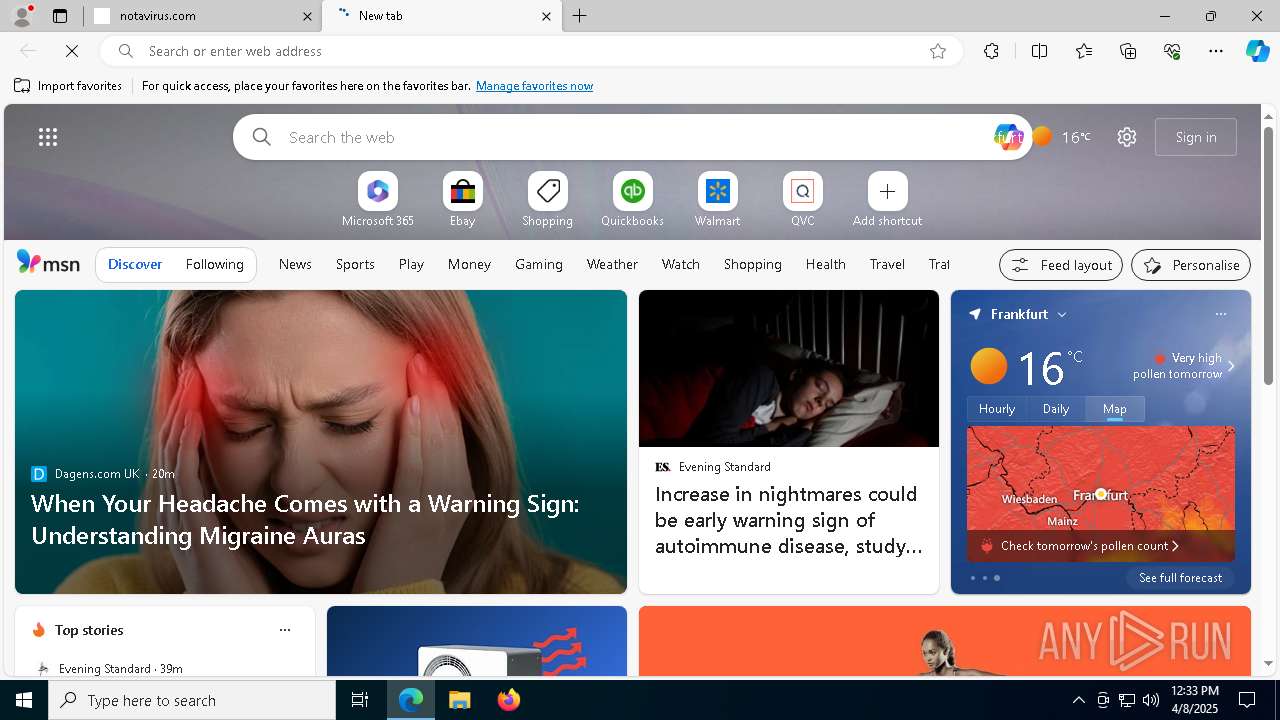1280x720 pixels.
Task: Open the Favorites list icon
Action: [x=1084, y=51]
